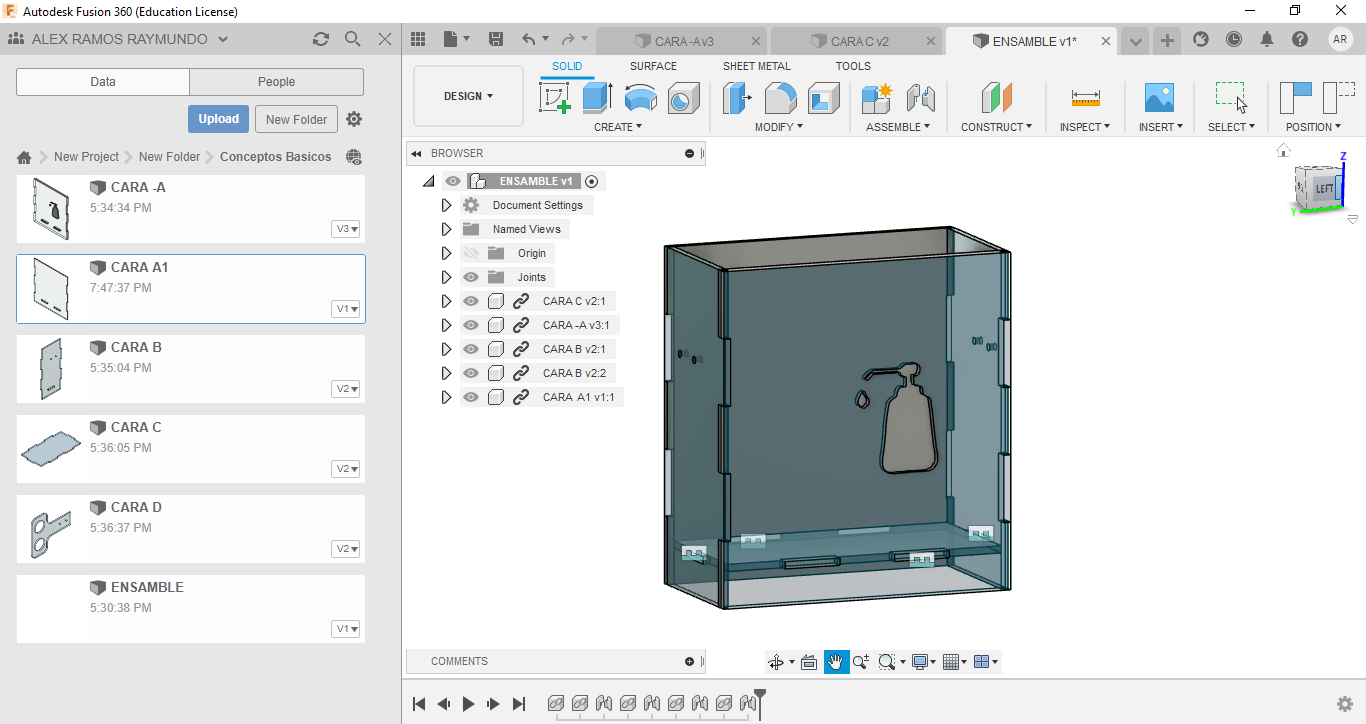Open the Job Status clock icon
Image resolution: width=1366 pixels, height=724 pixels.
click(x=1234, y=39)
